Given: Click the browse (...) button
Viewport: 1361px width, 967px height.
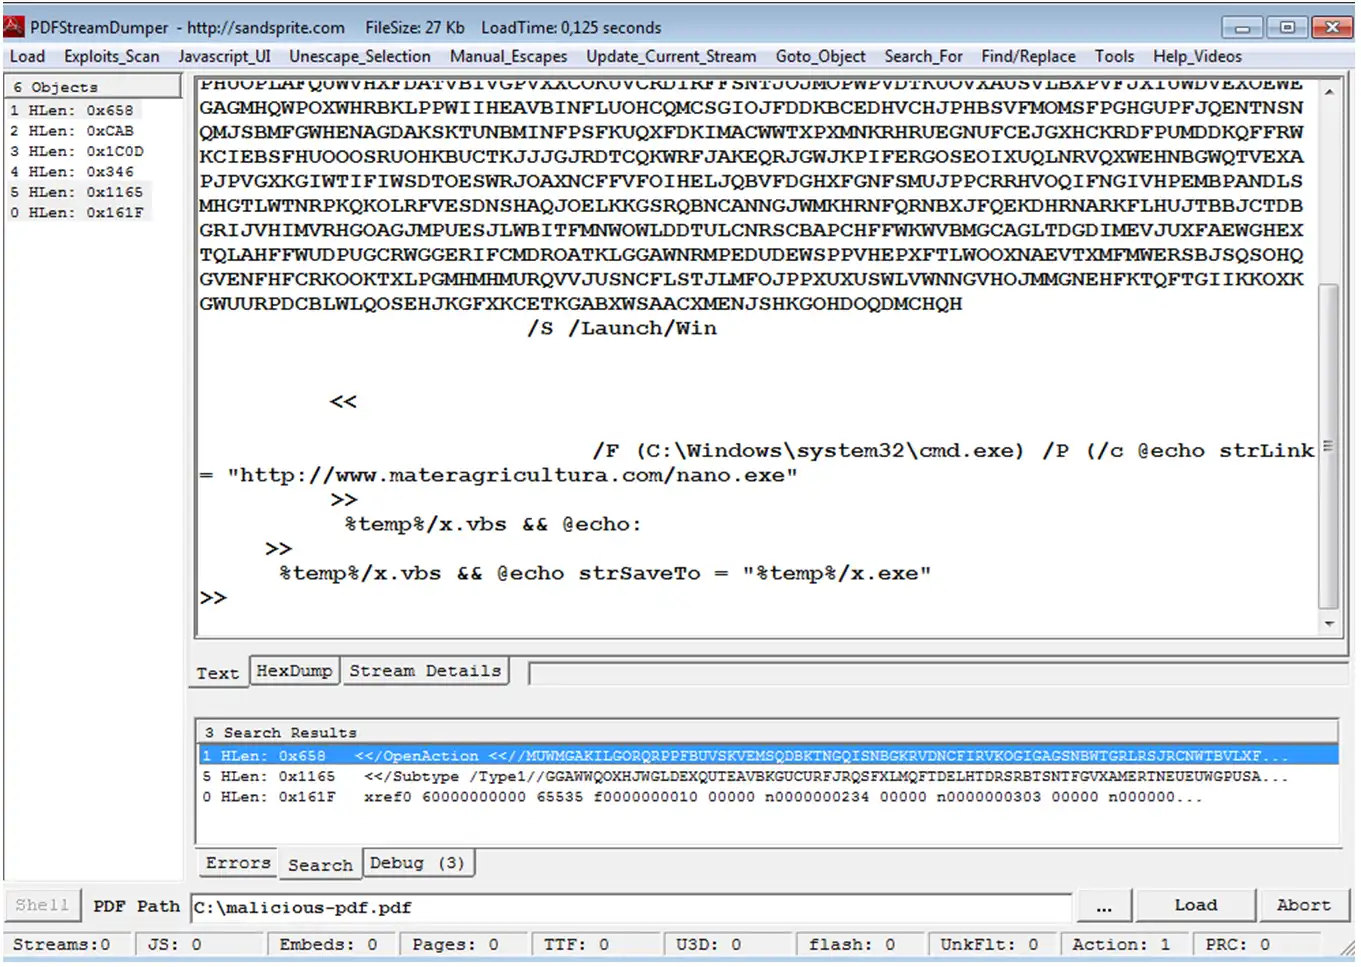Looking at the screenshot, I should pyautogui.click(x=1104, y=906).
